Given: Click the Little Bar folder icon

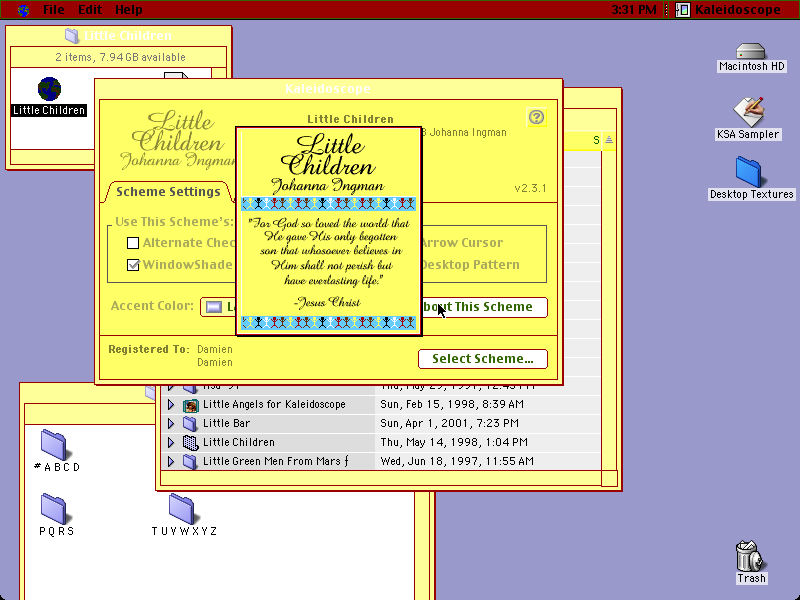Looking at the screenshot, I should coord(190,423).
